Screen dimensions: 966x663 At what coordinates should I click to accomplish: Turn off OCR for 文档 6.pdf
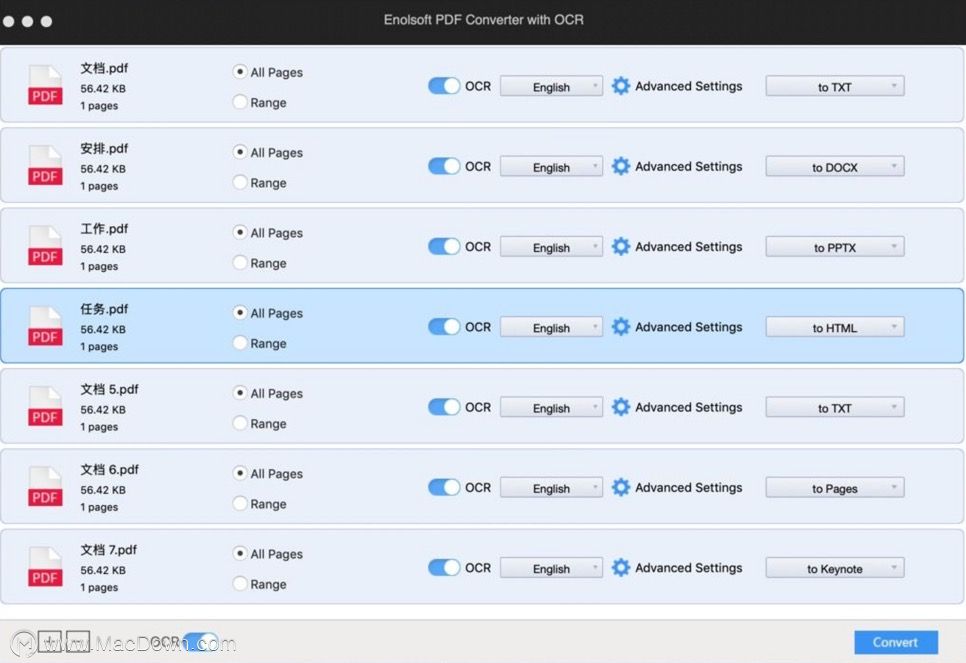coord(444,487)
